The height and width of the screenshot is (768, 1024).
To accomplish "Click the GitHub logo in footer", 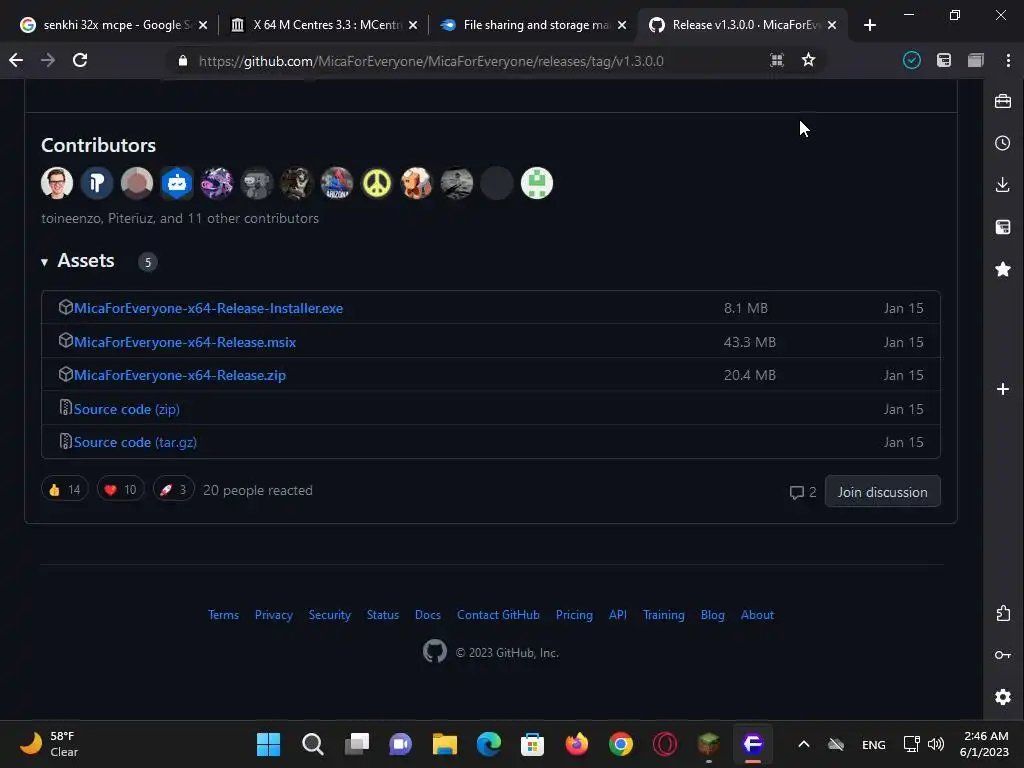I will (435, 651).
